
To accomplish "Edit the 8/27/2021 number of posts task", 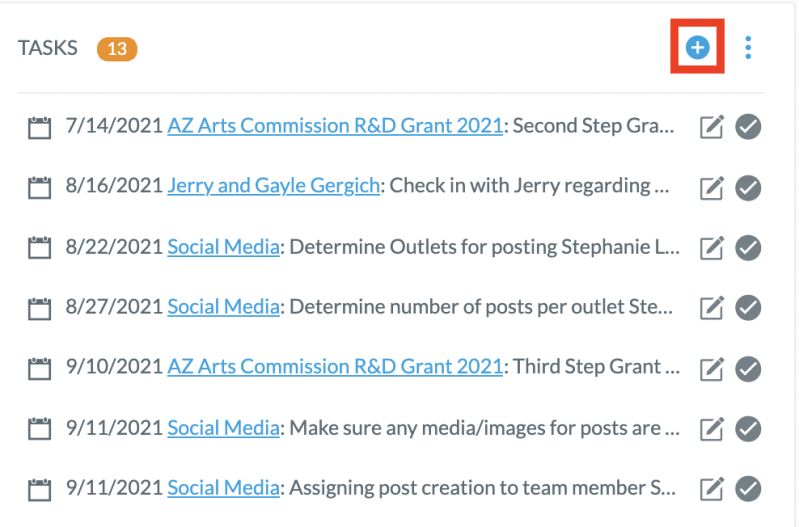I will [711, 307].
